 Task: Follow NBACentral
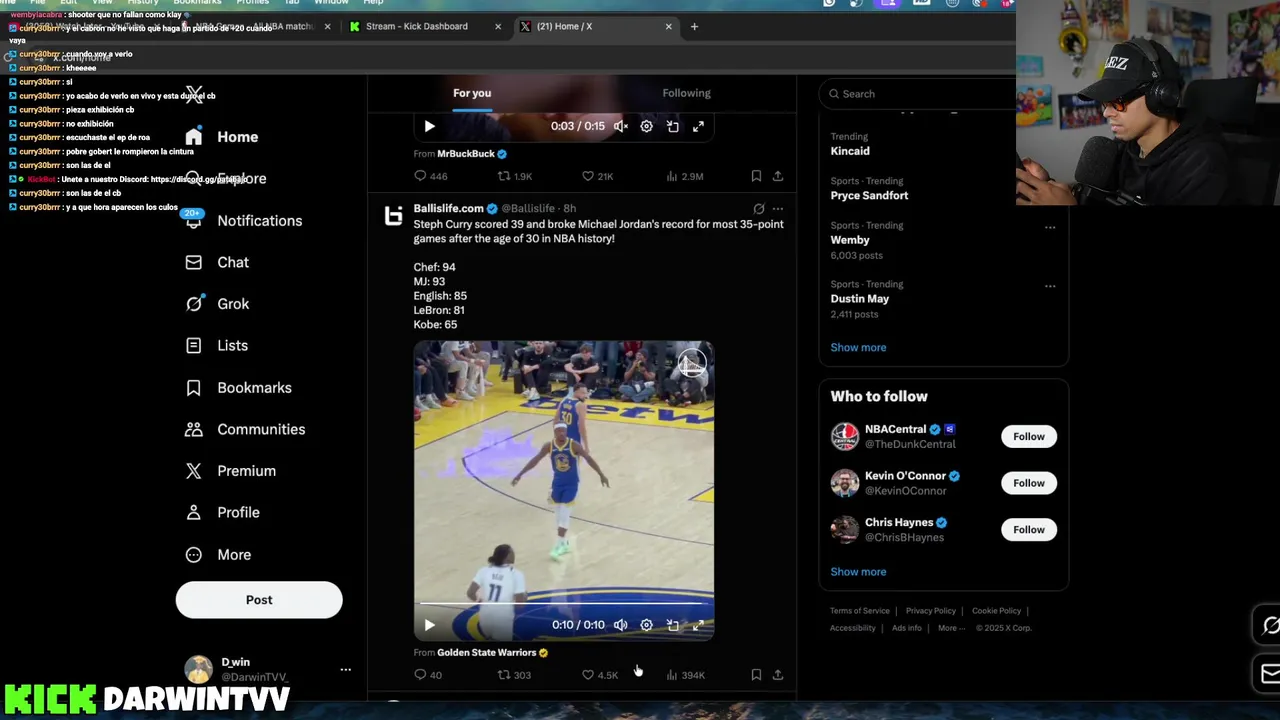point(1028,436)
